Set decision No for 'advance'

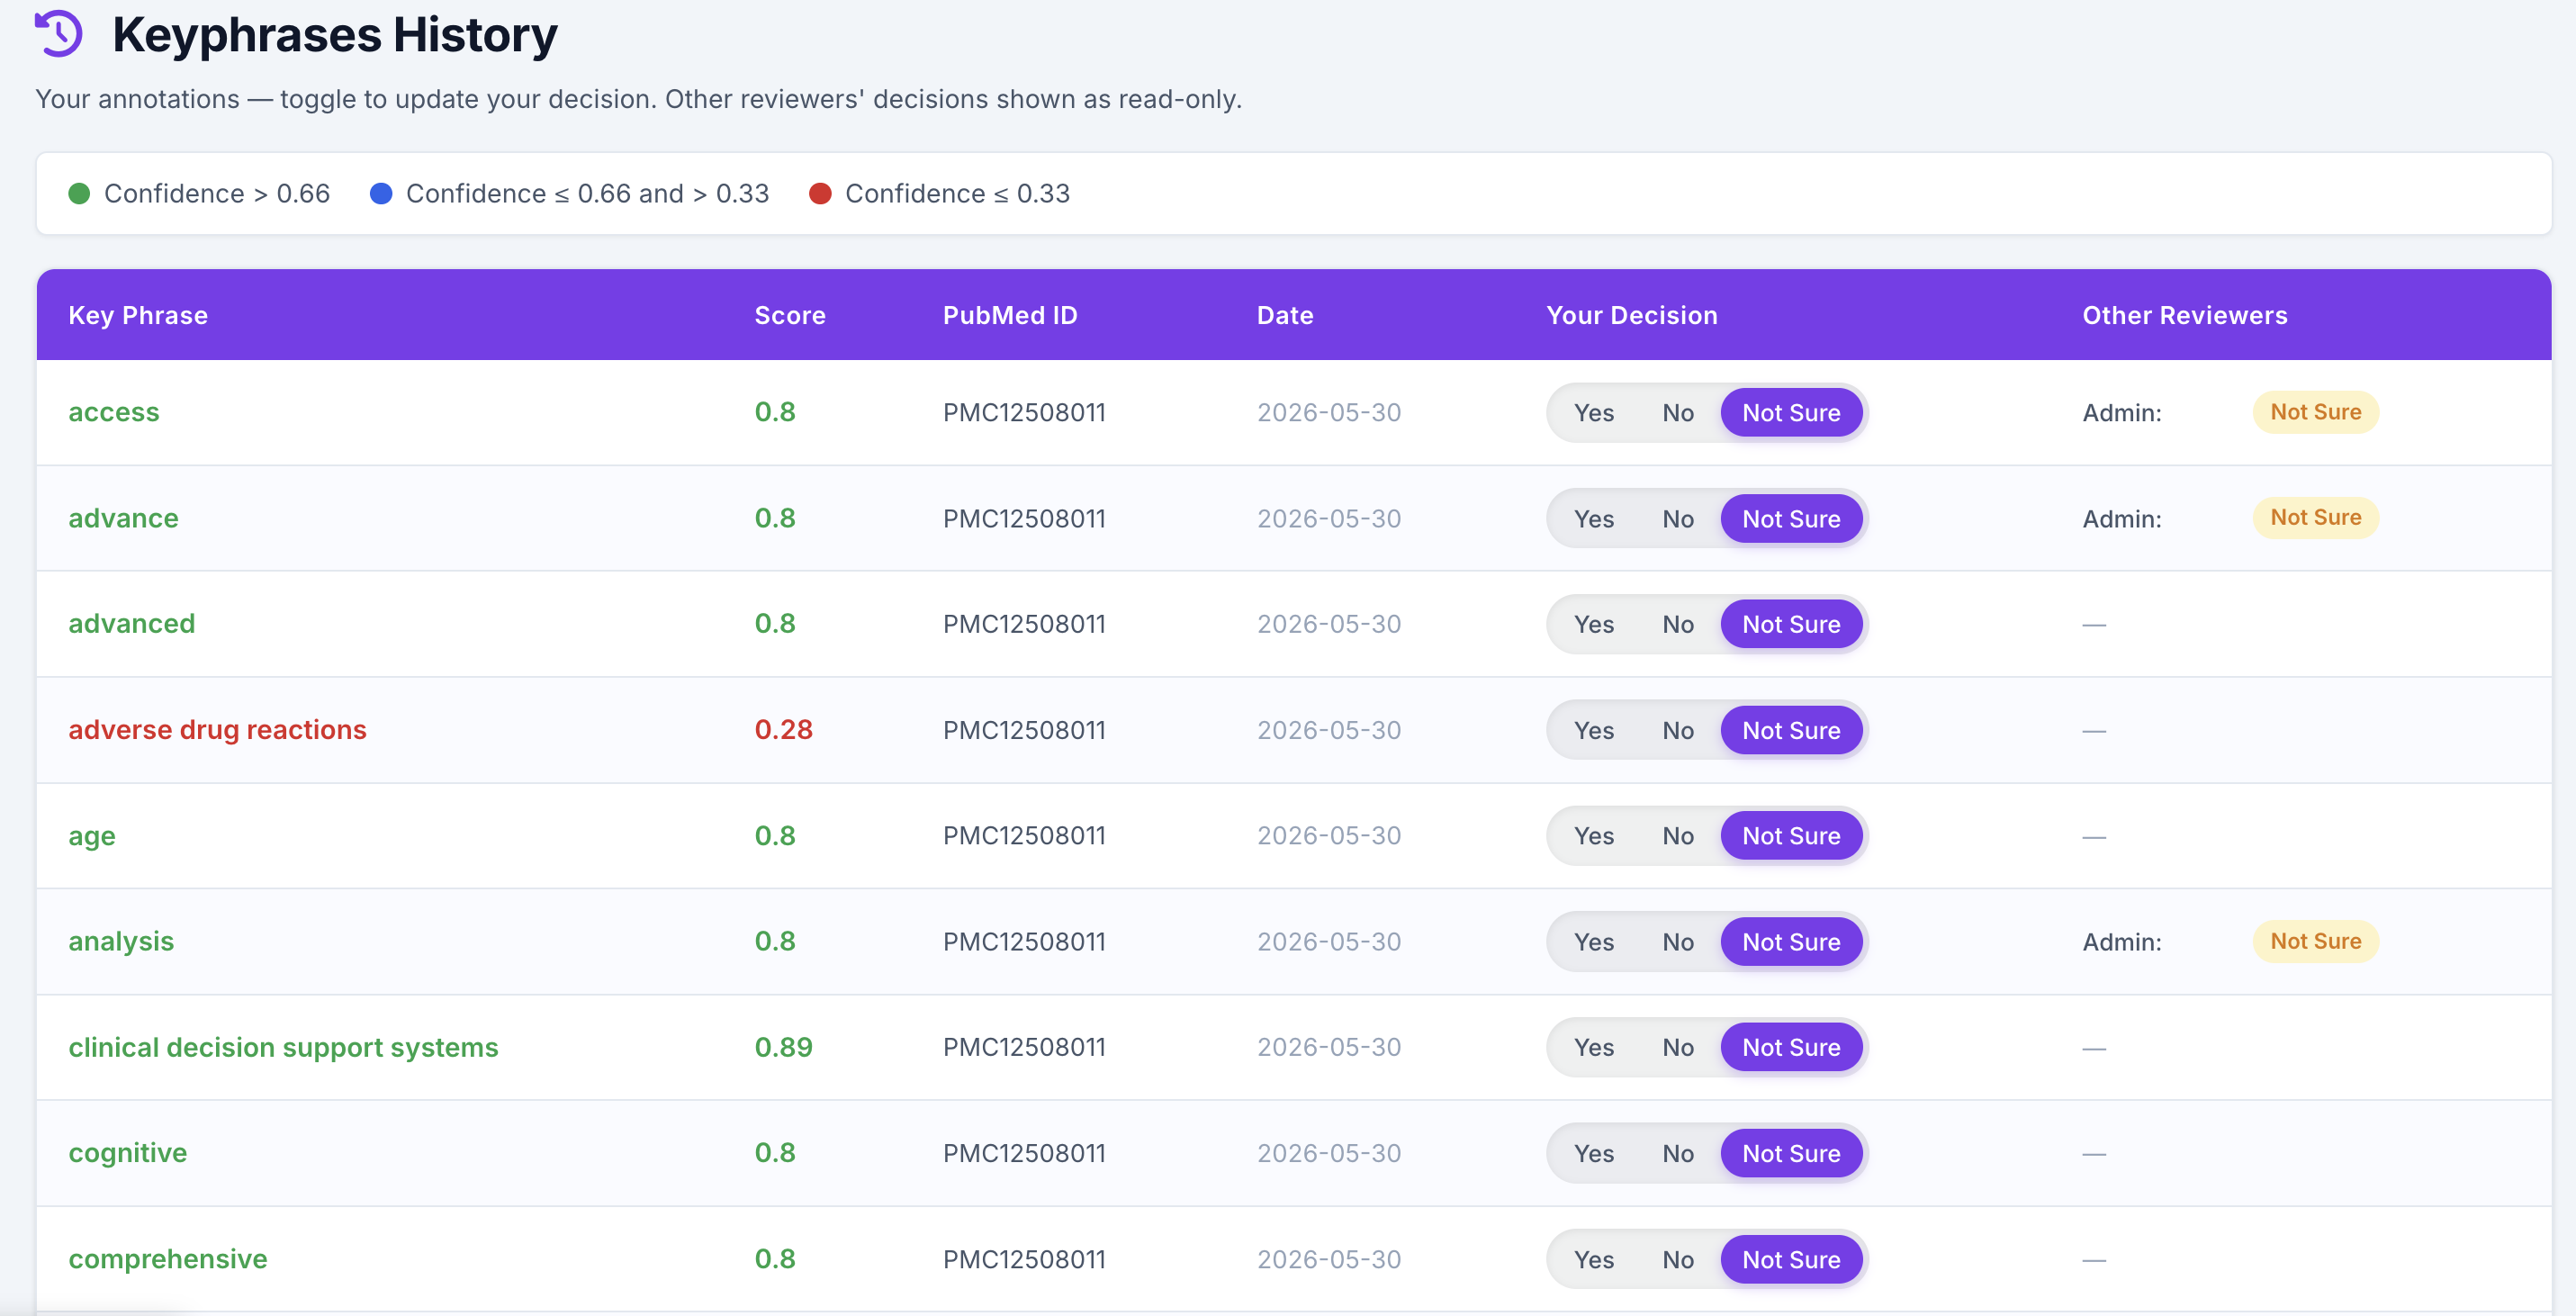pyautogui.click(x=1677, y=519)
